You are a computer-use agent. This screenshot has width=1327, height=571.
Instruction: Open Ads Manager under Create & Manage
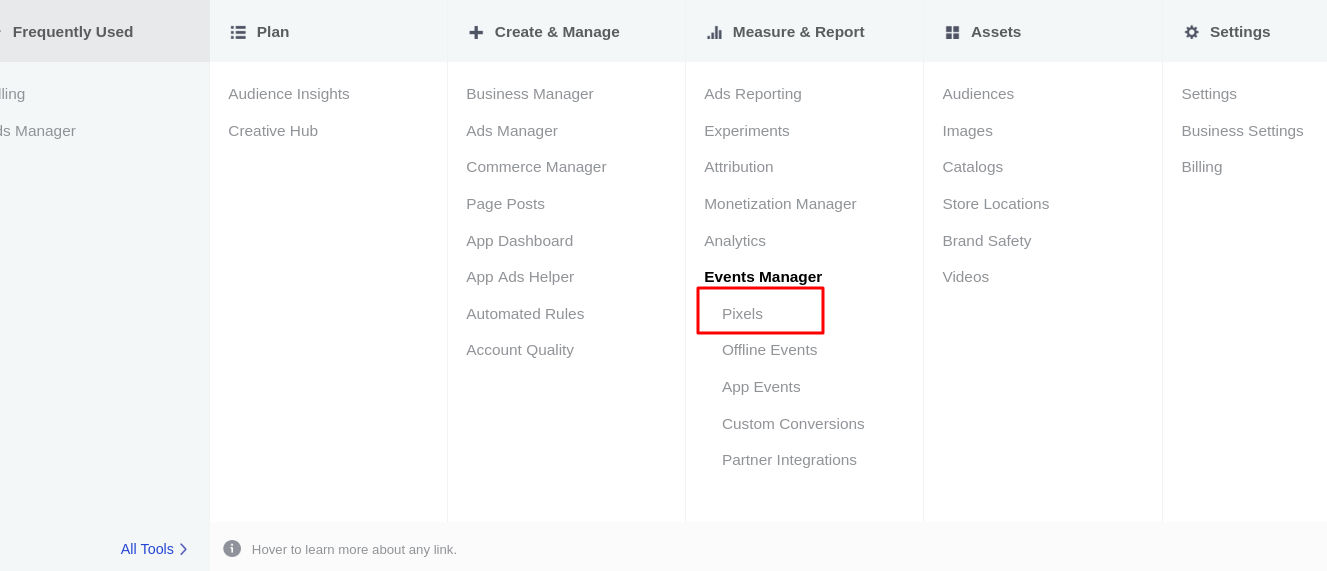click(x=512, y=131)
